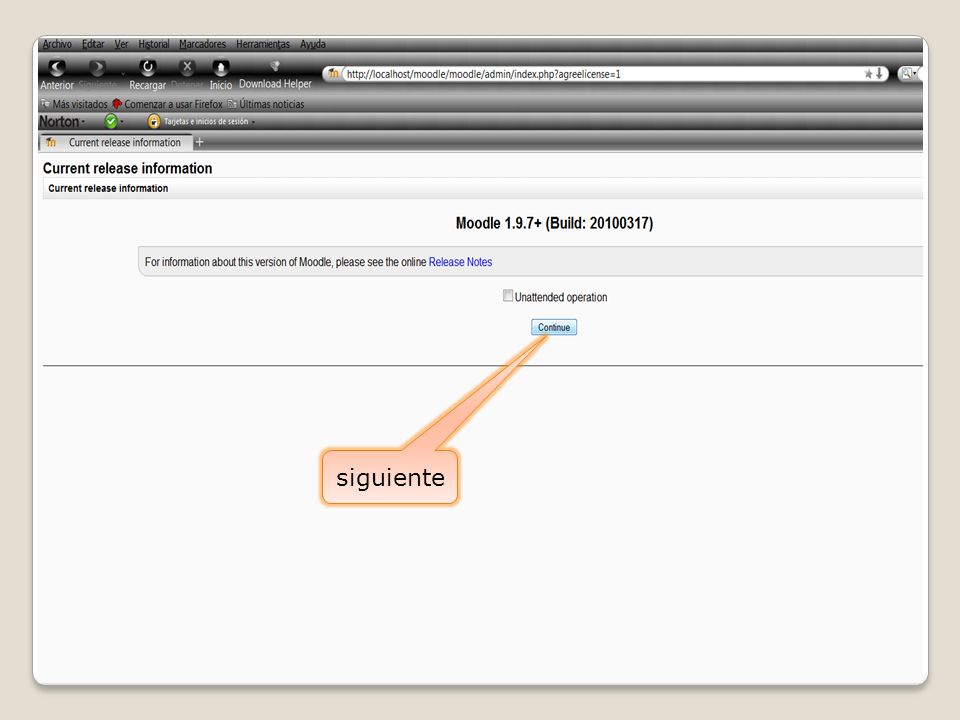Open Tarjetas e inicios de sesión dropdown
The width and height of the screenshot is (960, 720).
point(209,121)
